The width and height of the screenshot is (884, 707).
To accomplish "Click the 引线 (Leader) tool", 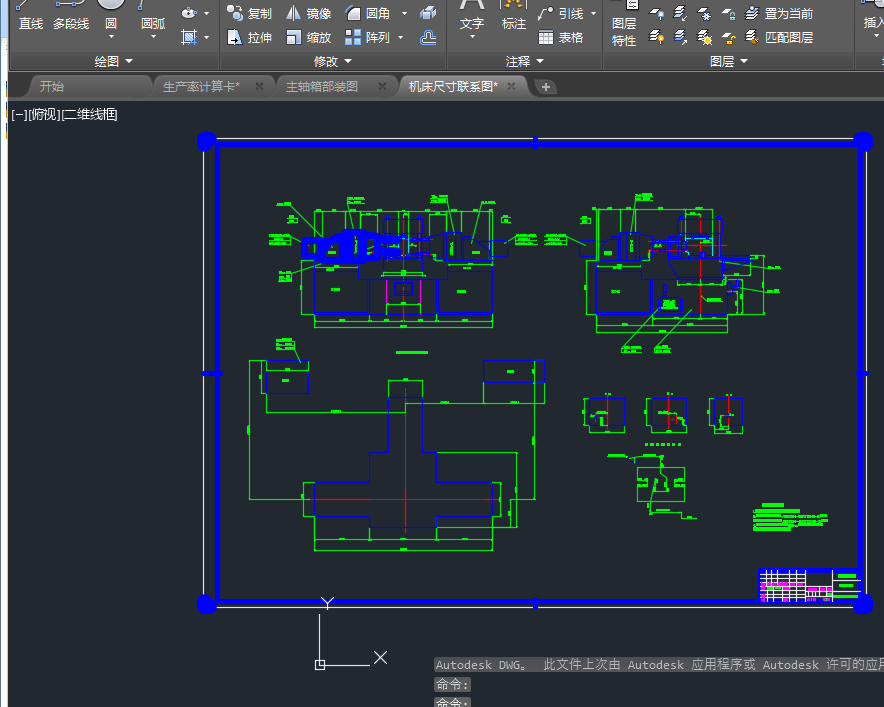I will (x=560, y=13).
